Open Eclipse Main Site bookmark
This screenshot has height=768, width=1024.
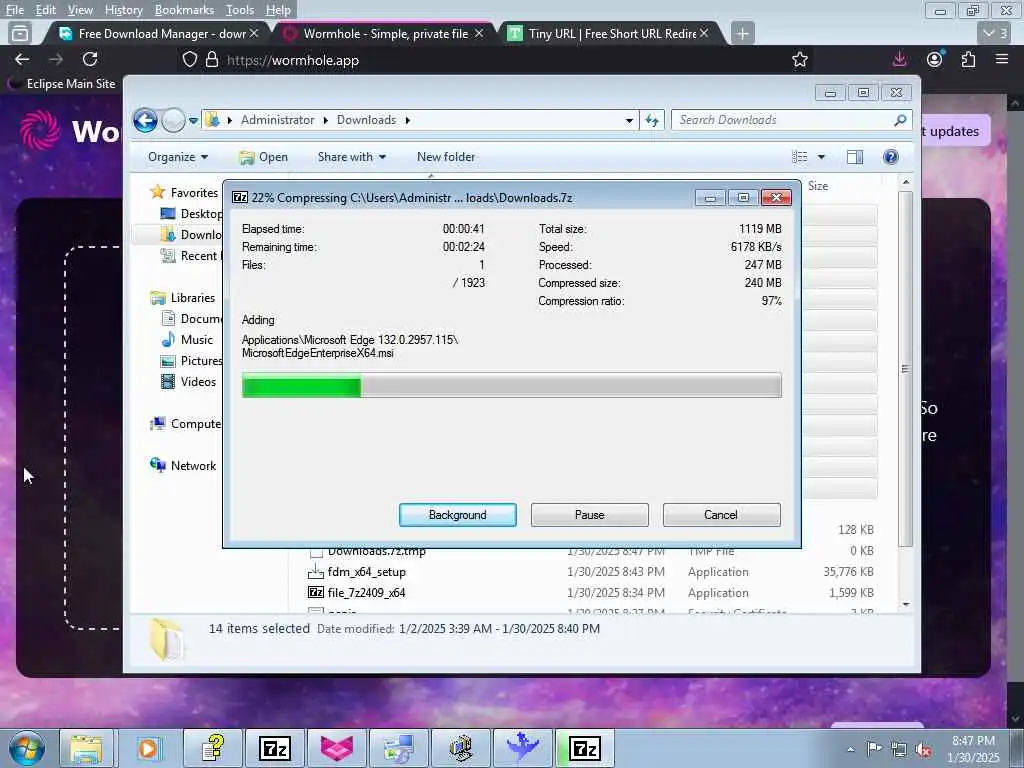point(62,84)
